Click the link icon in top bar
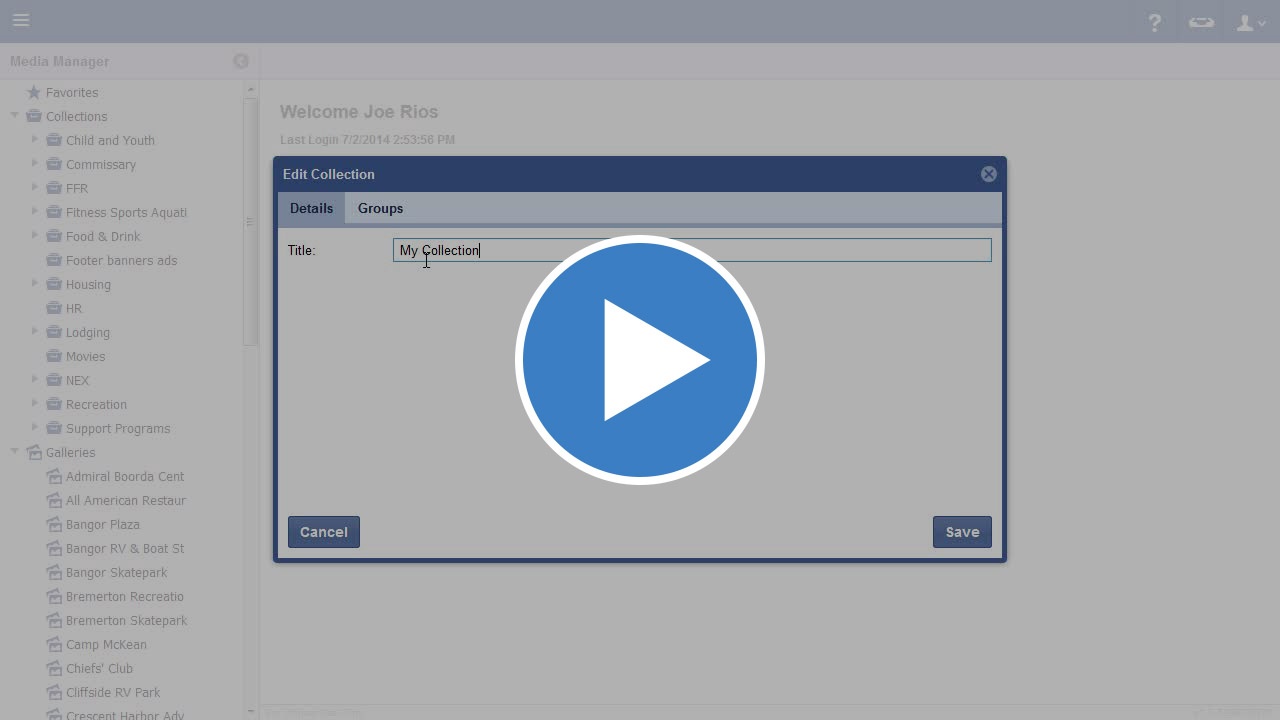 coord(1201,22)
